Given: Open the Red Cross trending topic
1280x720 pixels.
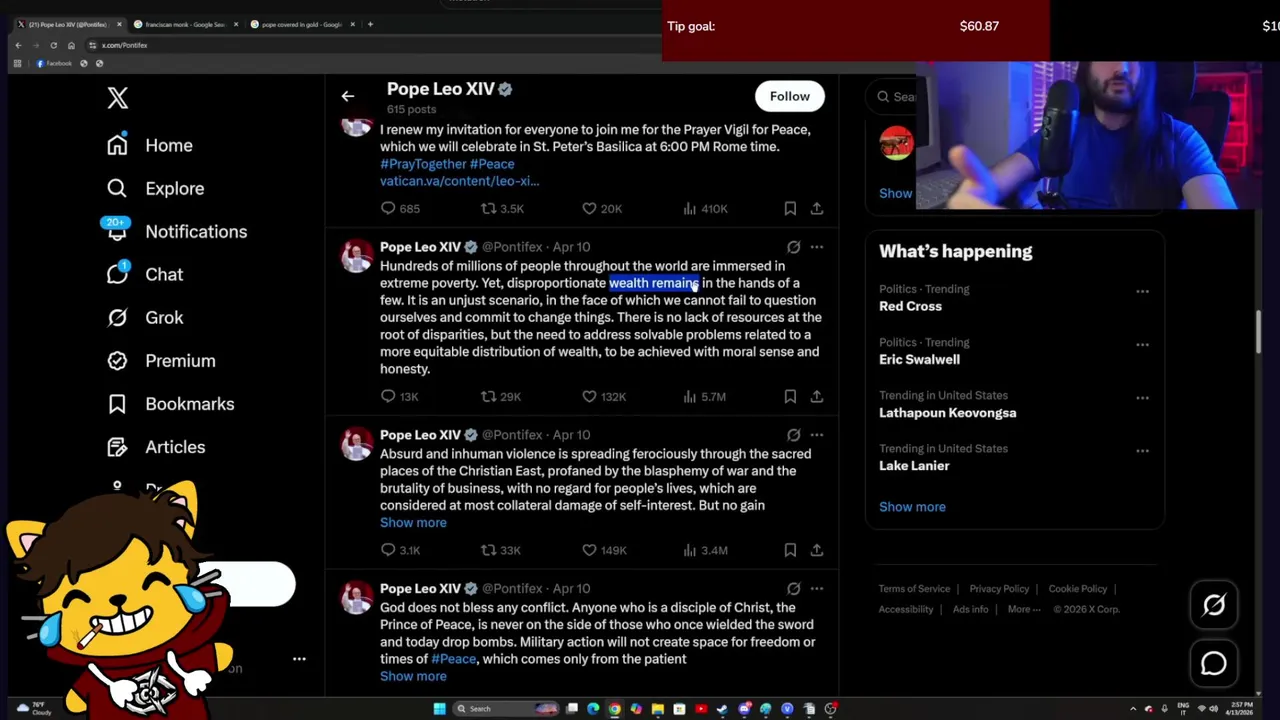Looking at the screenshot, I should pos(910,306).
